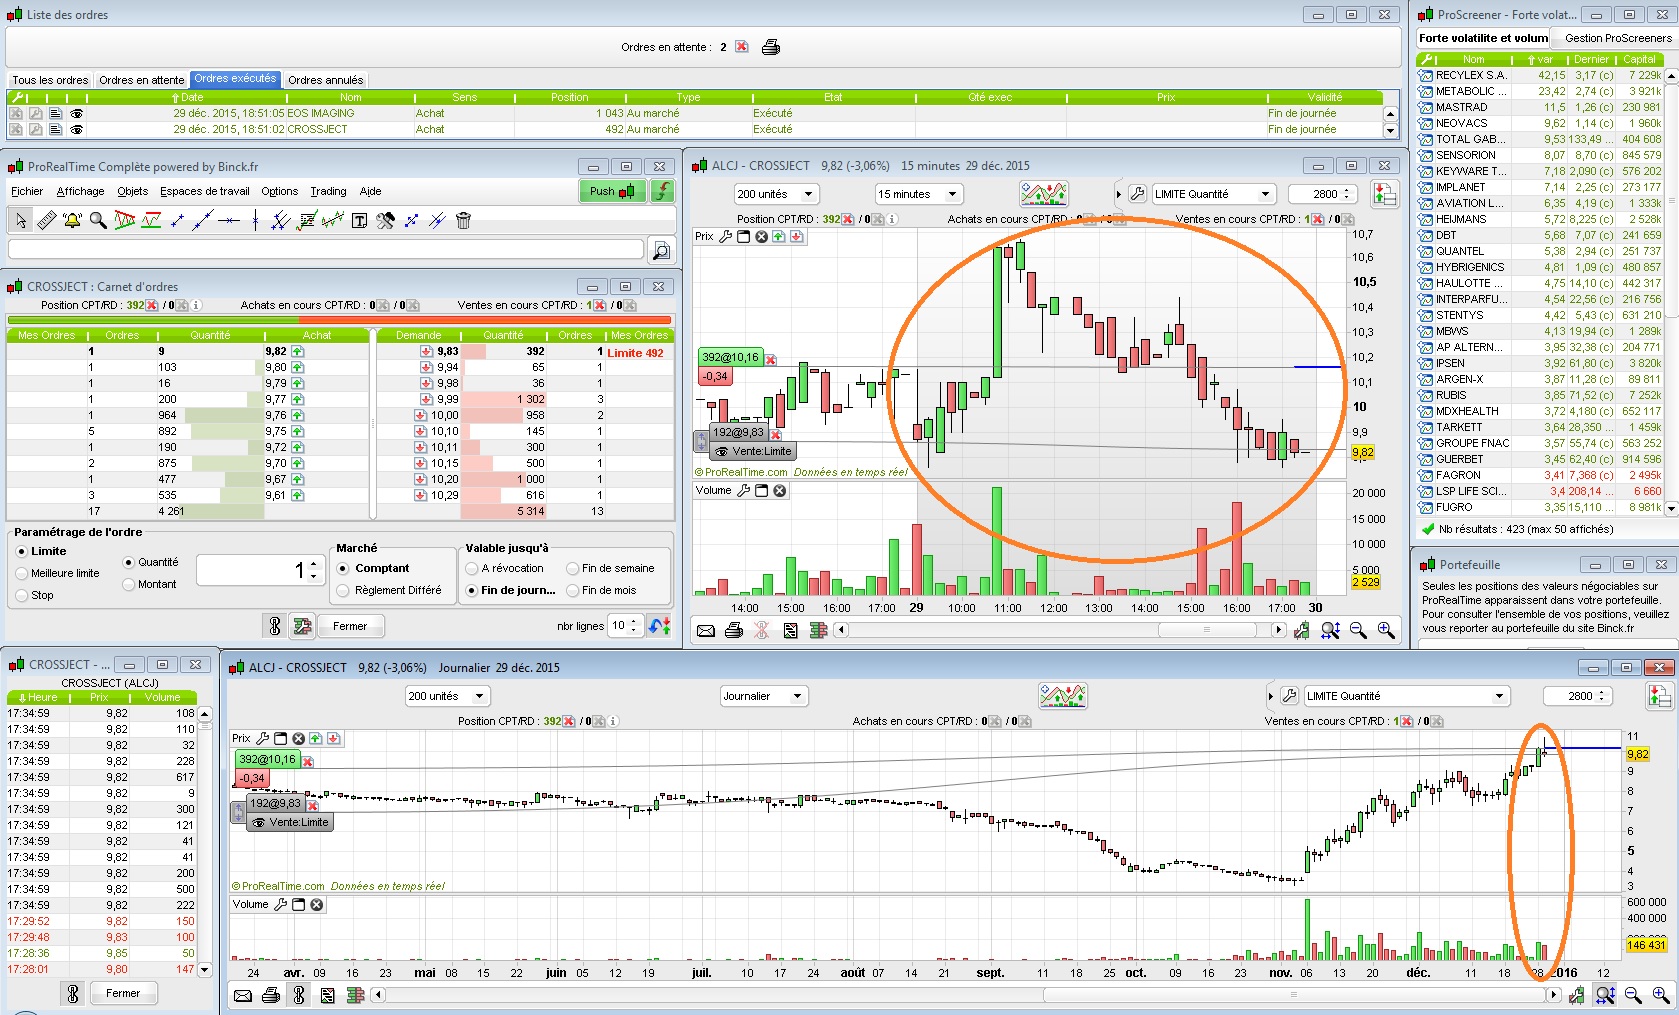1679x1015 pixels.
Task: Click the mail icon under 15 minutes chart
Action: coord(706,630)
